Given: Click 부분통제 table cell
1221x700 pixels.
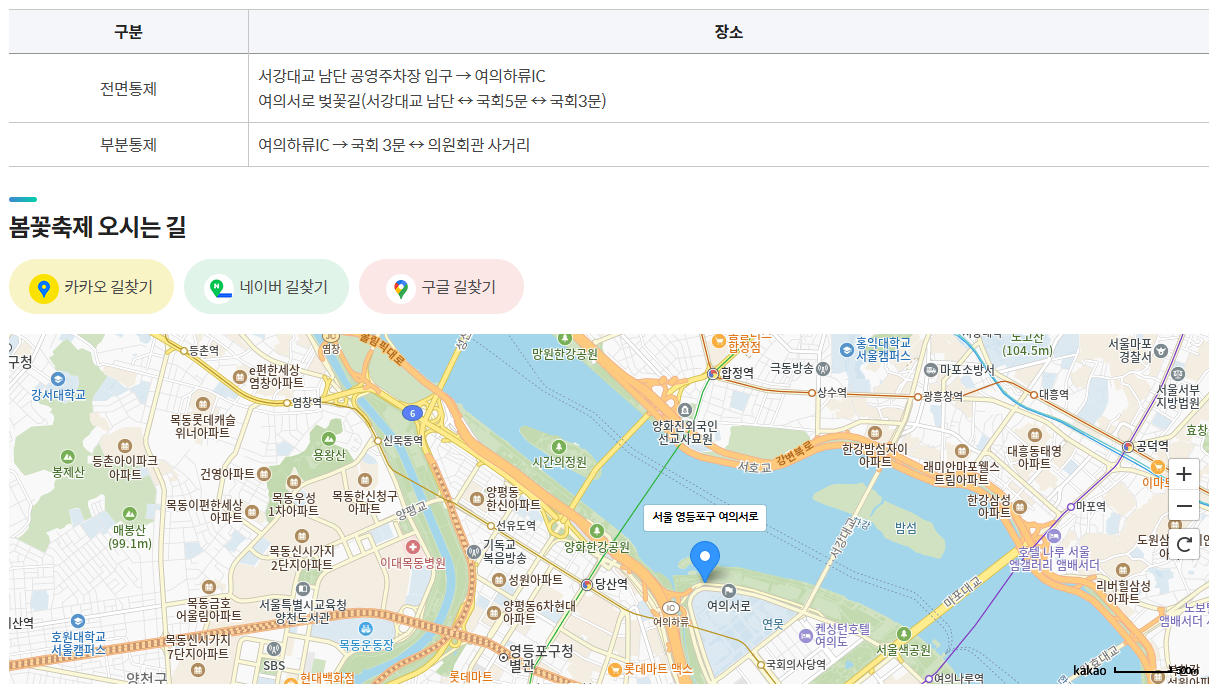Looking at the screenshot, I should click(x=128, y=145).
